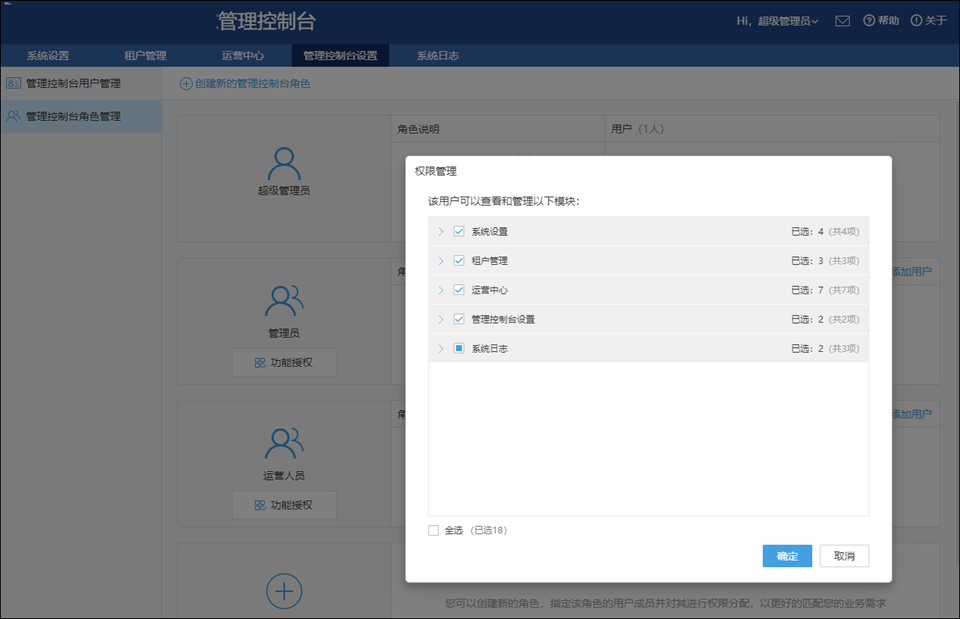Enable the 全选 select-all checkbox

click(x=433, y=531)
